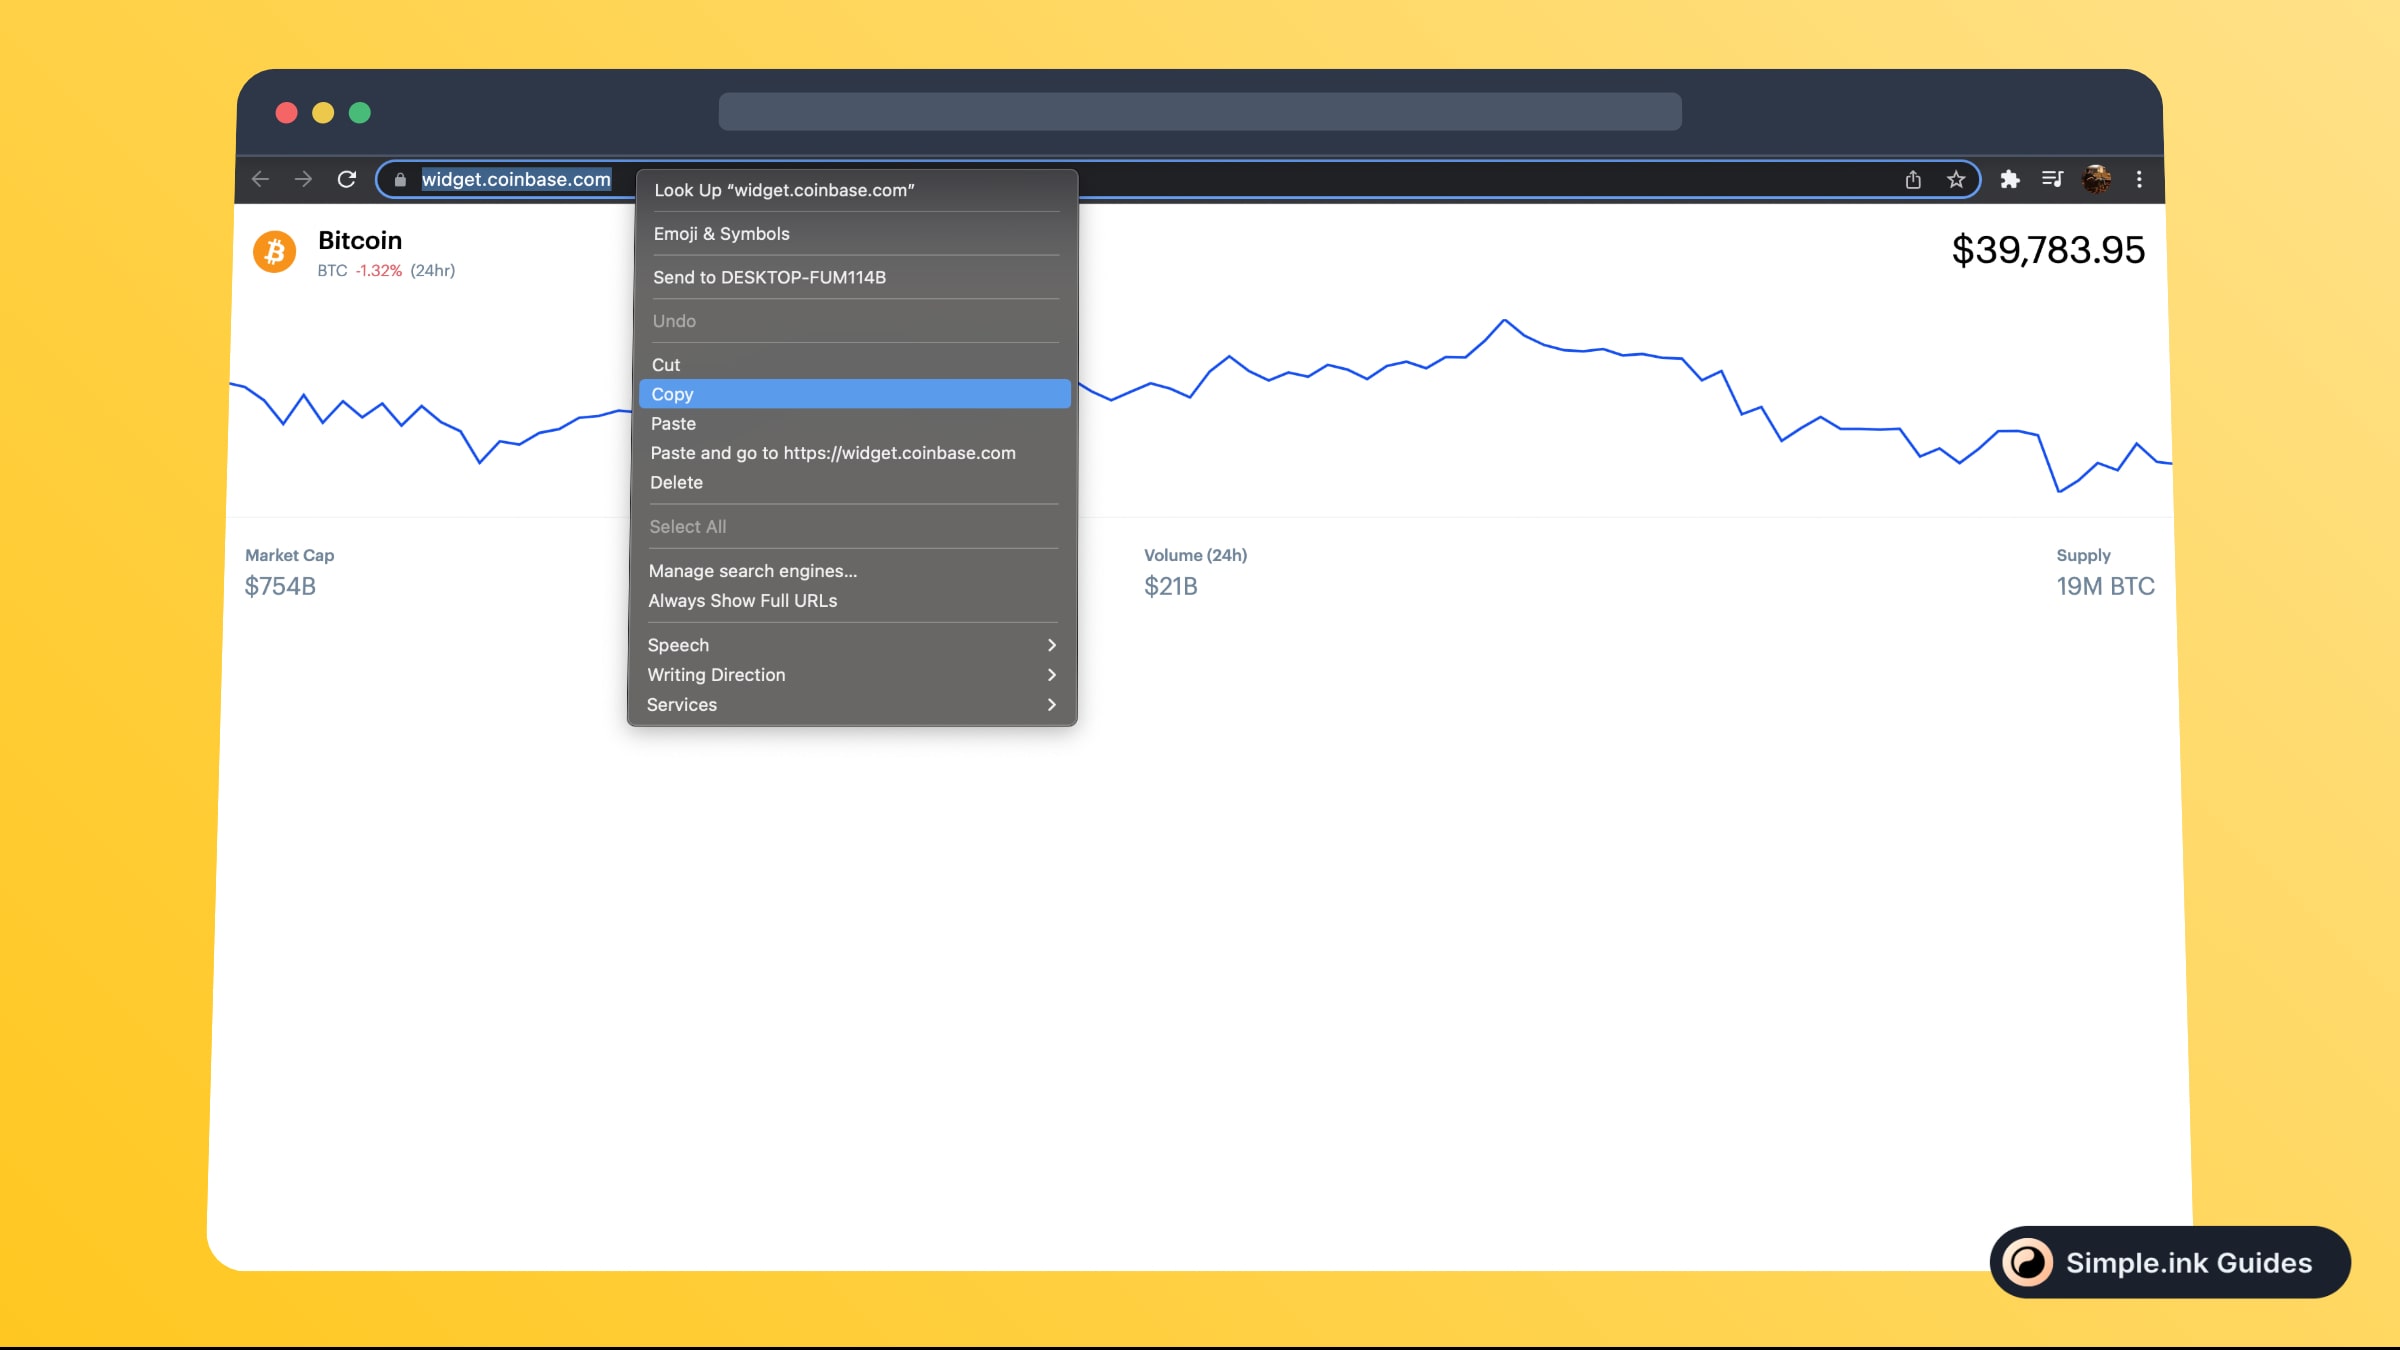Open Manage search engines...
Image resolution: width=2400 pixels, height=1350 pixels.
click(853, 571)
